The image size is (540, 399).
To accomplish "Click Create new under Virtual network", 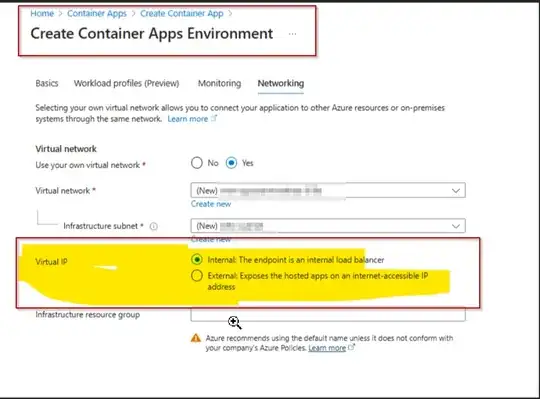I will tap(211, 204).
